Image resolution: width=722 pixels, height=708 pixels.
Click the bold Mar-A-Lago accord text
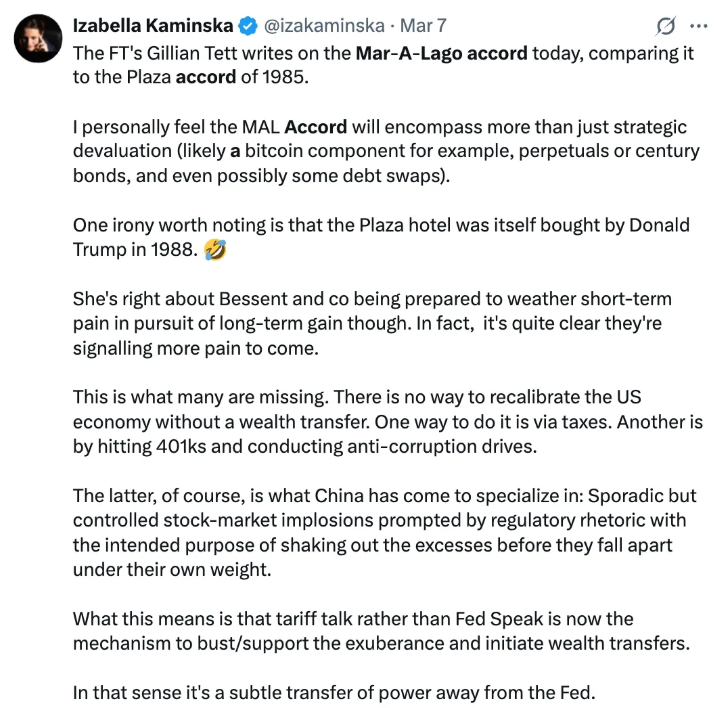click(x=442, y=53)
